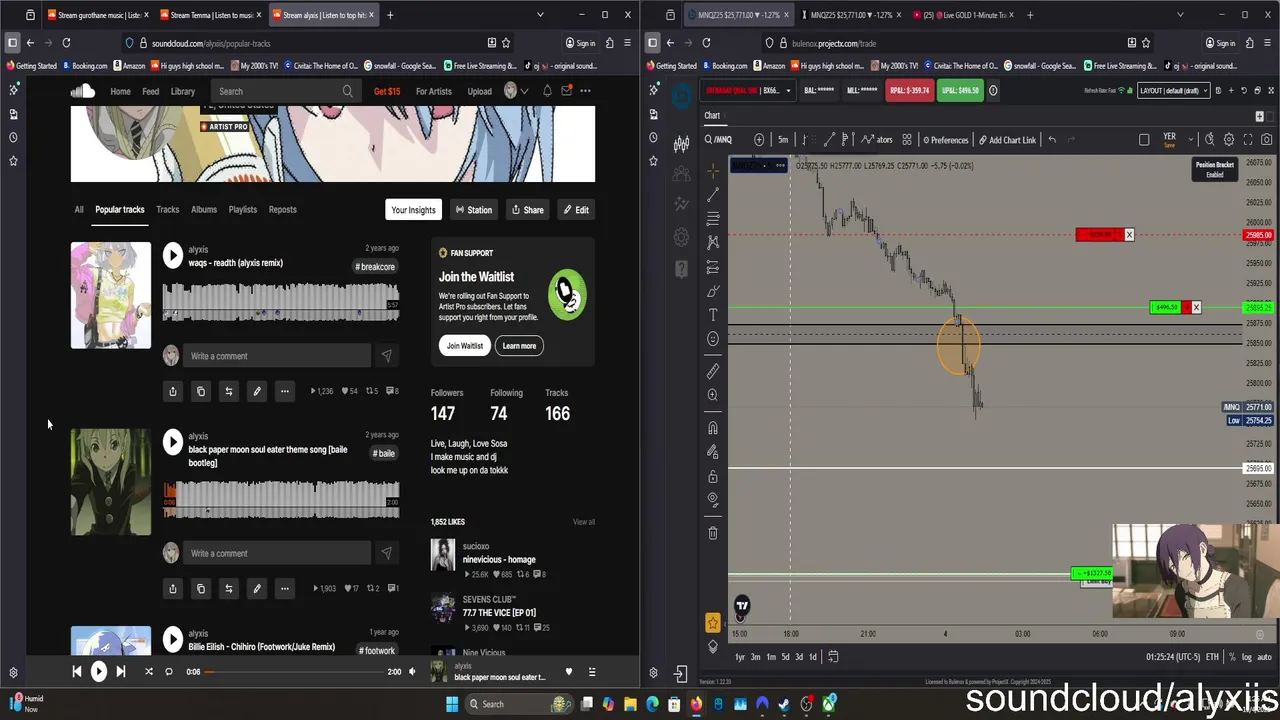Edit the black paper moon track
Viewport: 1280px width, 720px height.
(257, 588)
